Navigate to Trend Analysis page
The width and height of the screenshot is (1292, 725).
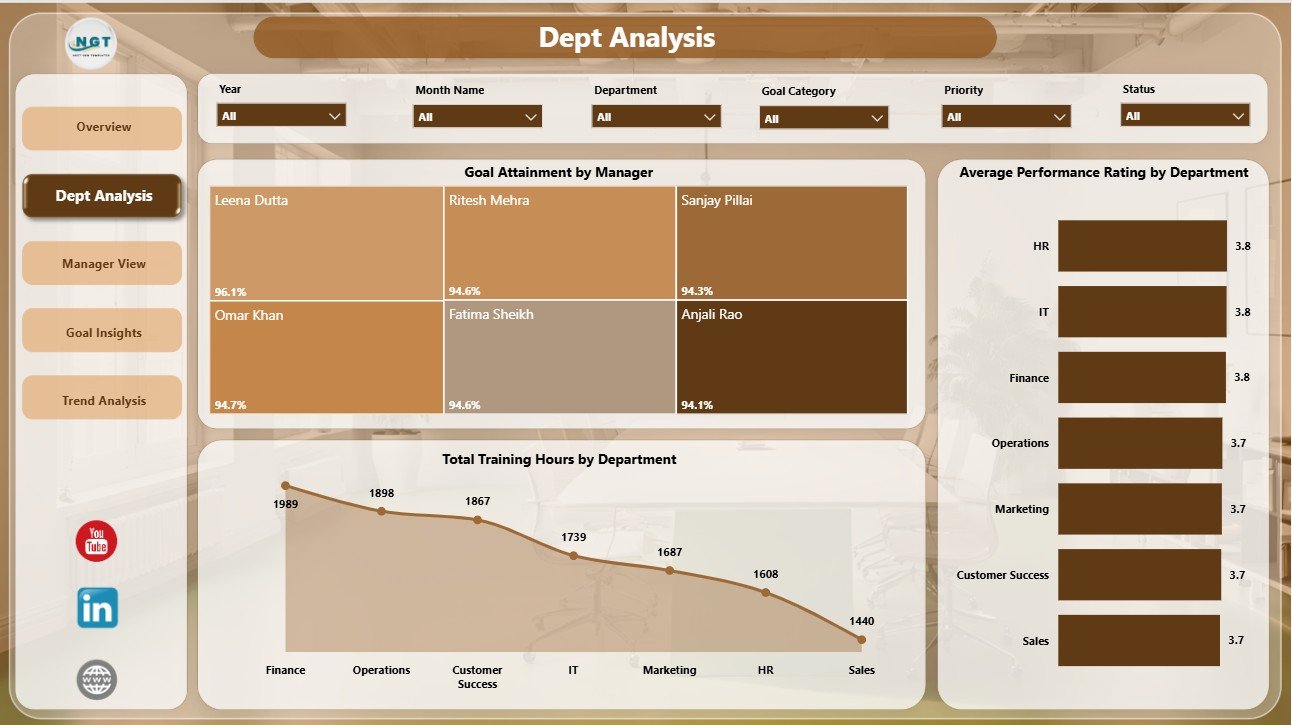[102, 400]
